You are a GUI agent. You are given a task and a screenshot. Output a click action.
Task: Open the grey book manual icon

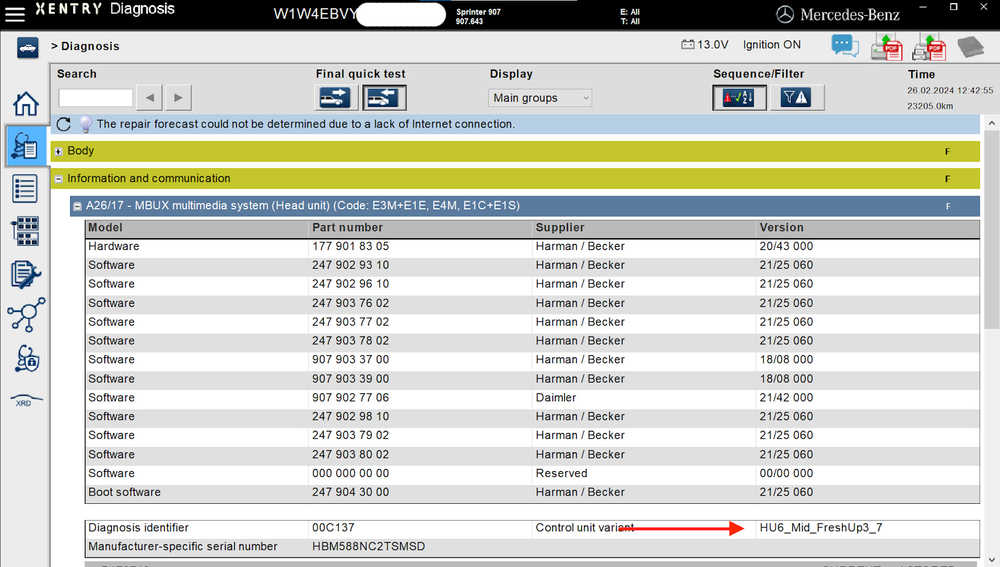tap(971, 47)
